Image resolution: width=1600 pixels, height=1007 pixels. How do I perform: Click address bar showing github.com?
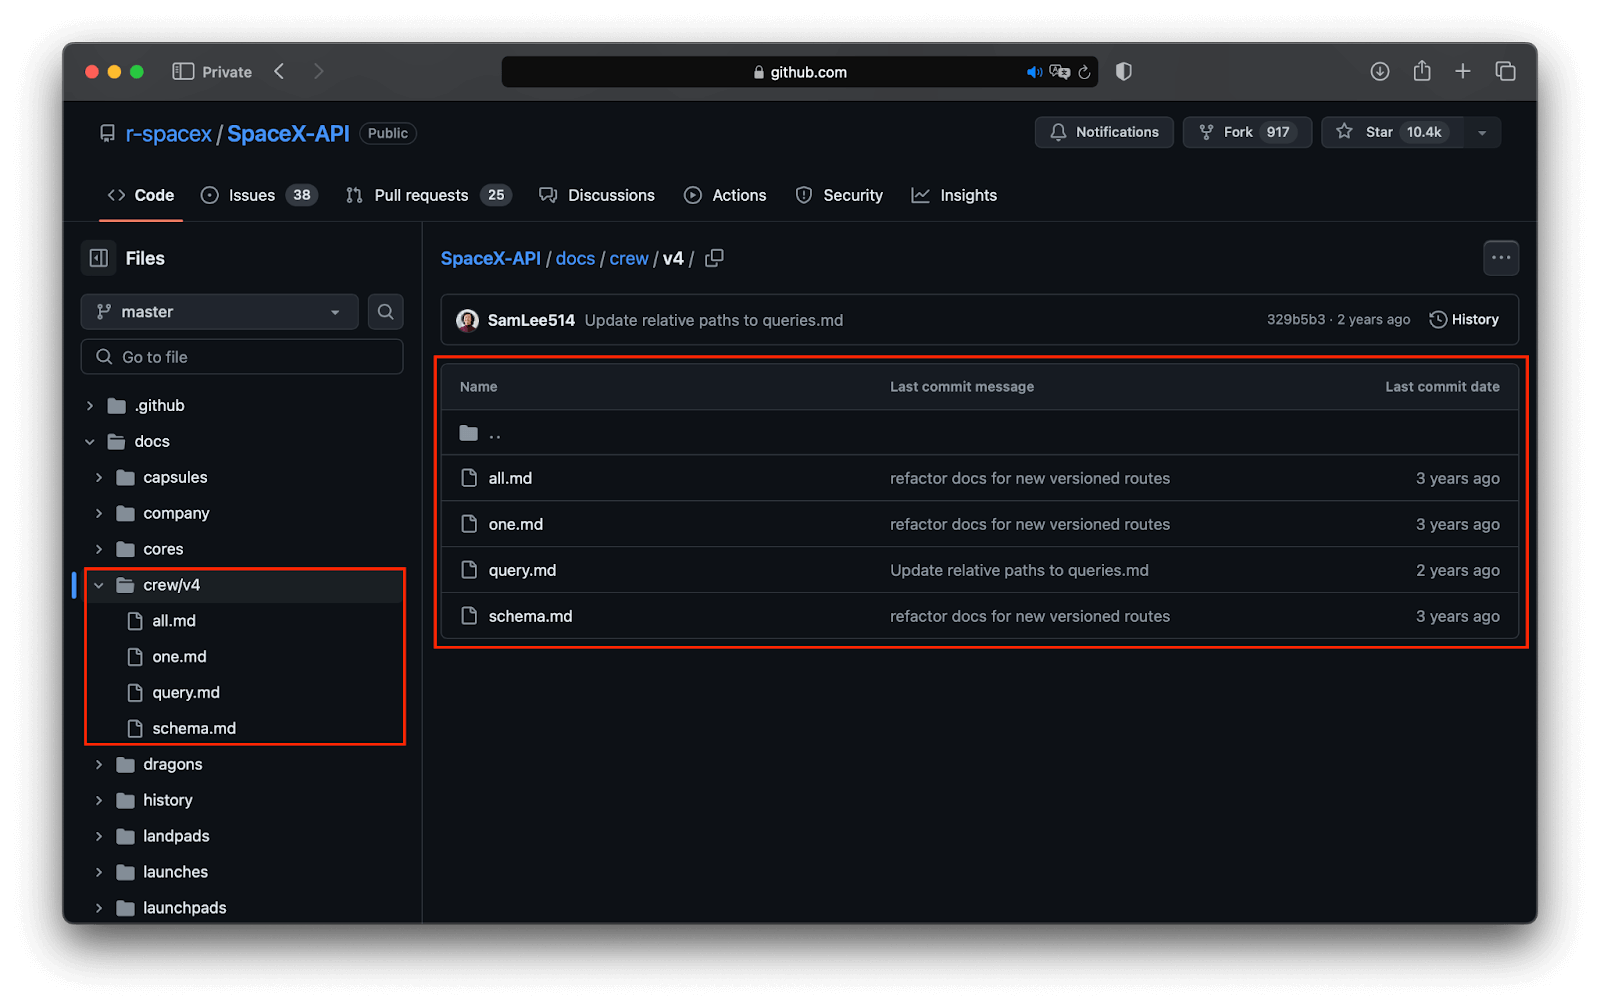(x=800, y=72)
